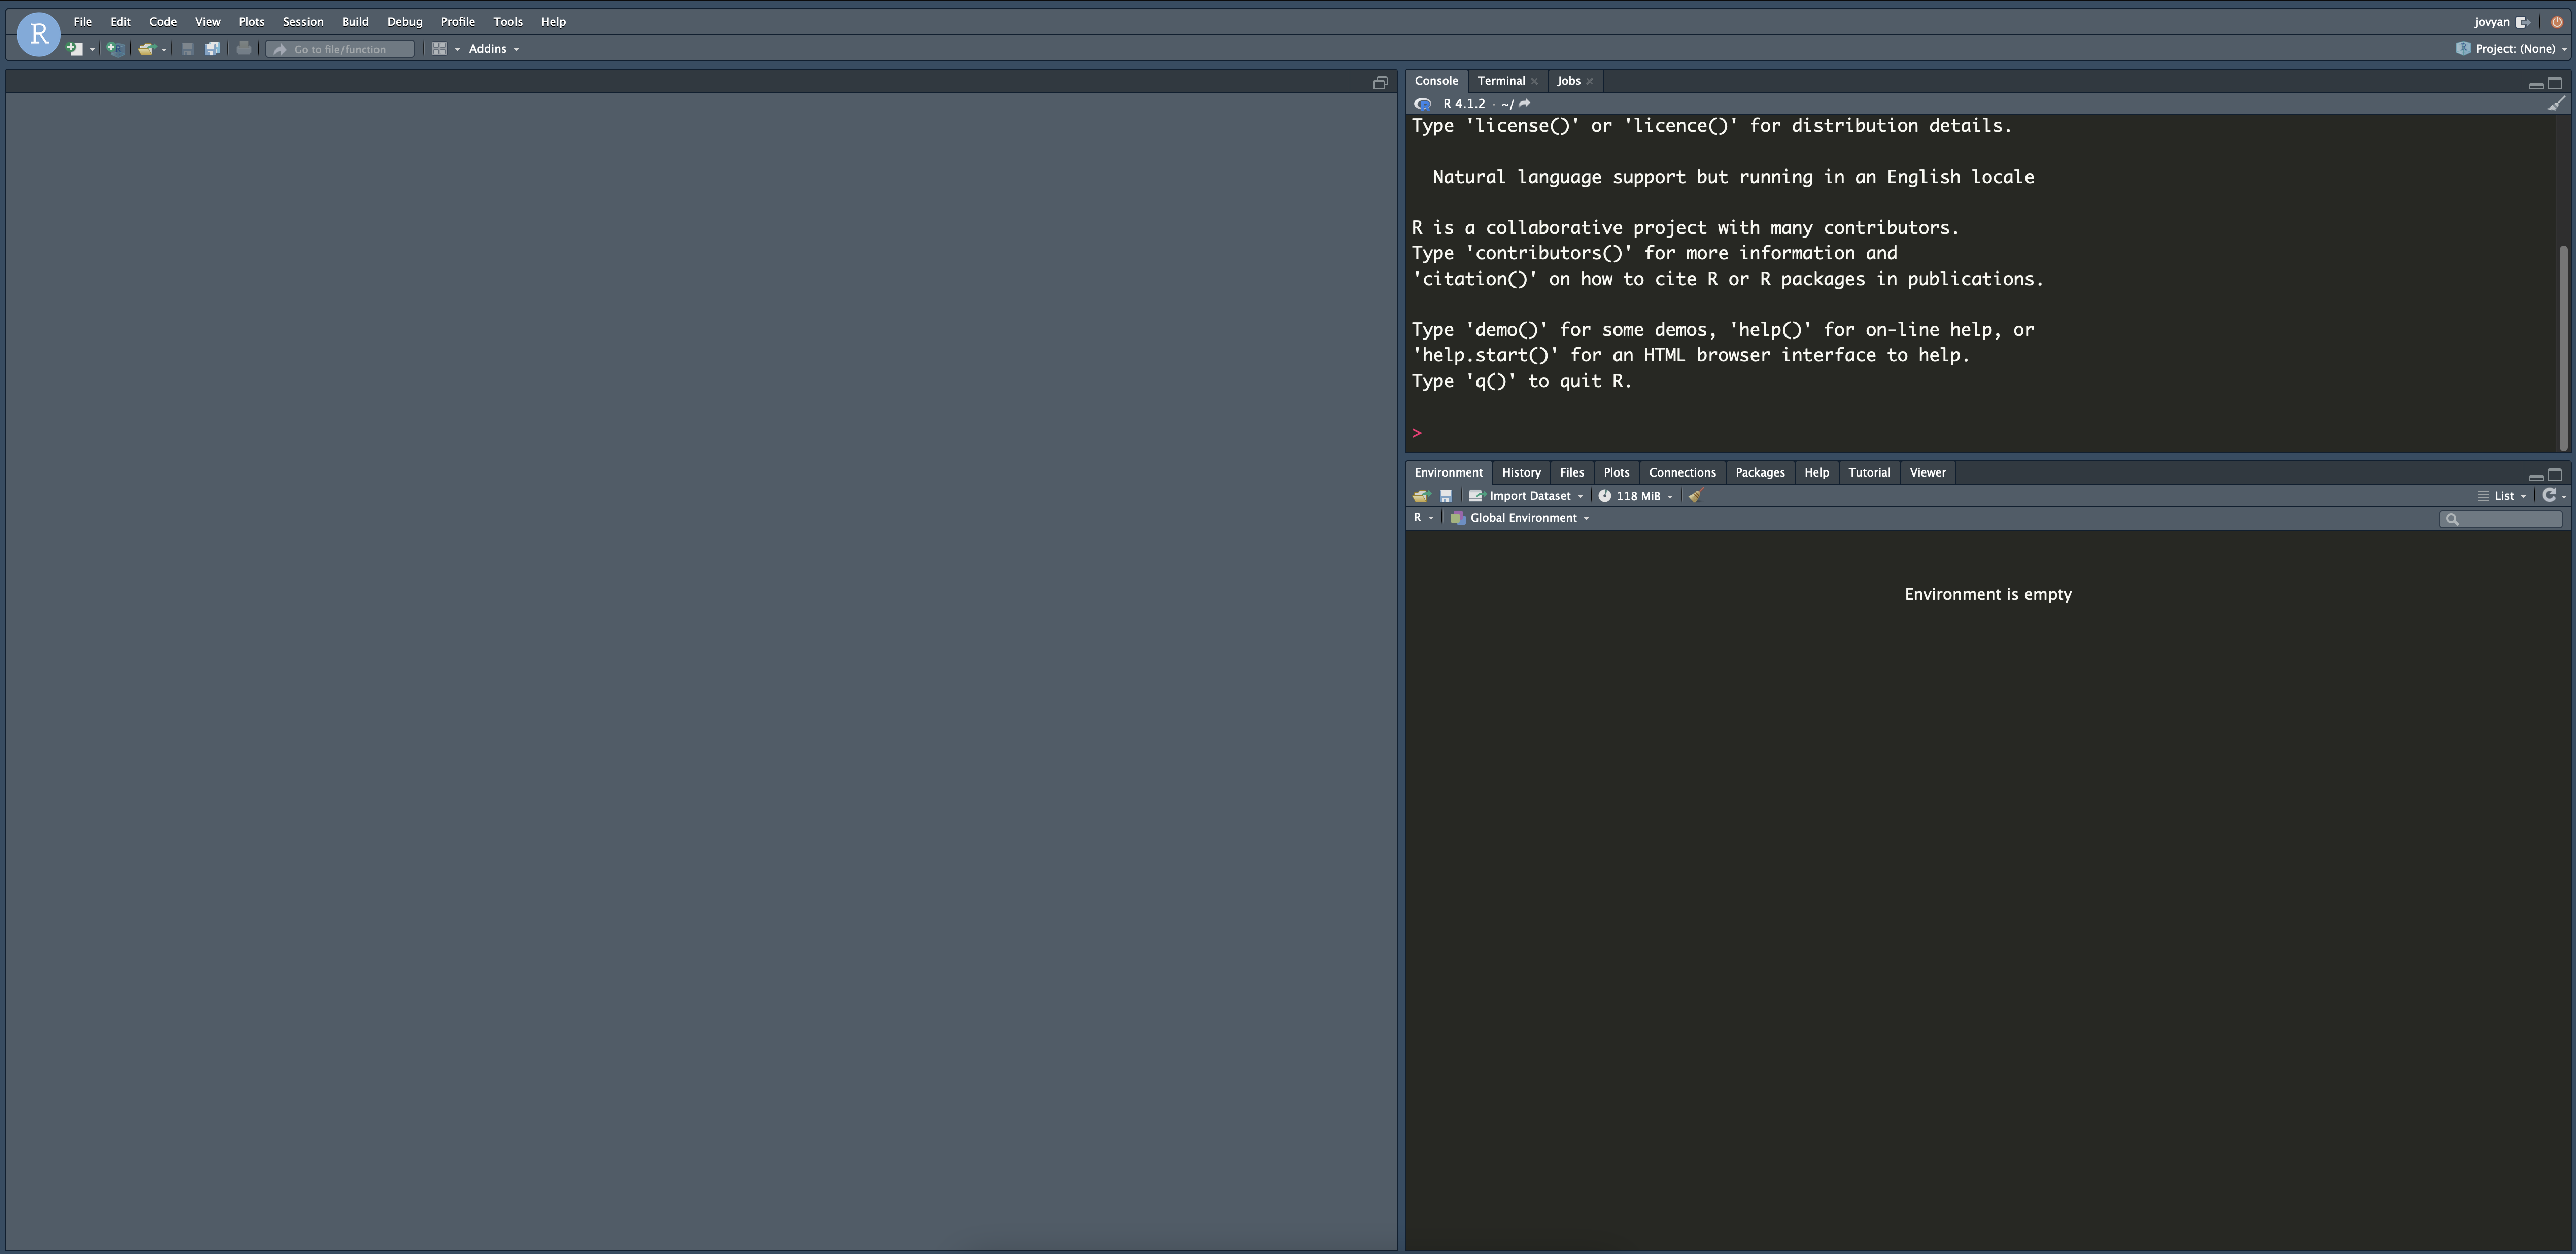
Task: Click the RStudio R logo
Action: pos(39,34)
